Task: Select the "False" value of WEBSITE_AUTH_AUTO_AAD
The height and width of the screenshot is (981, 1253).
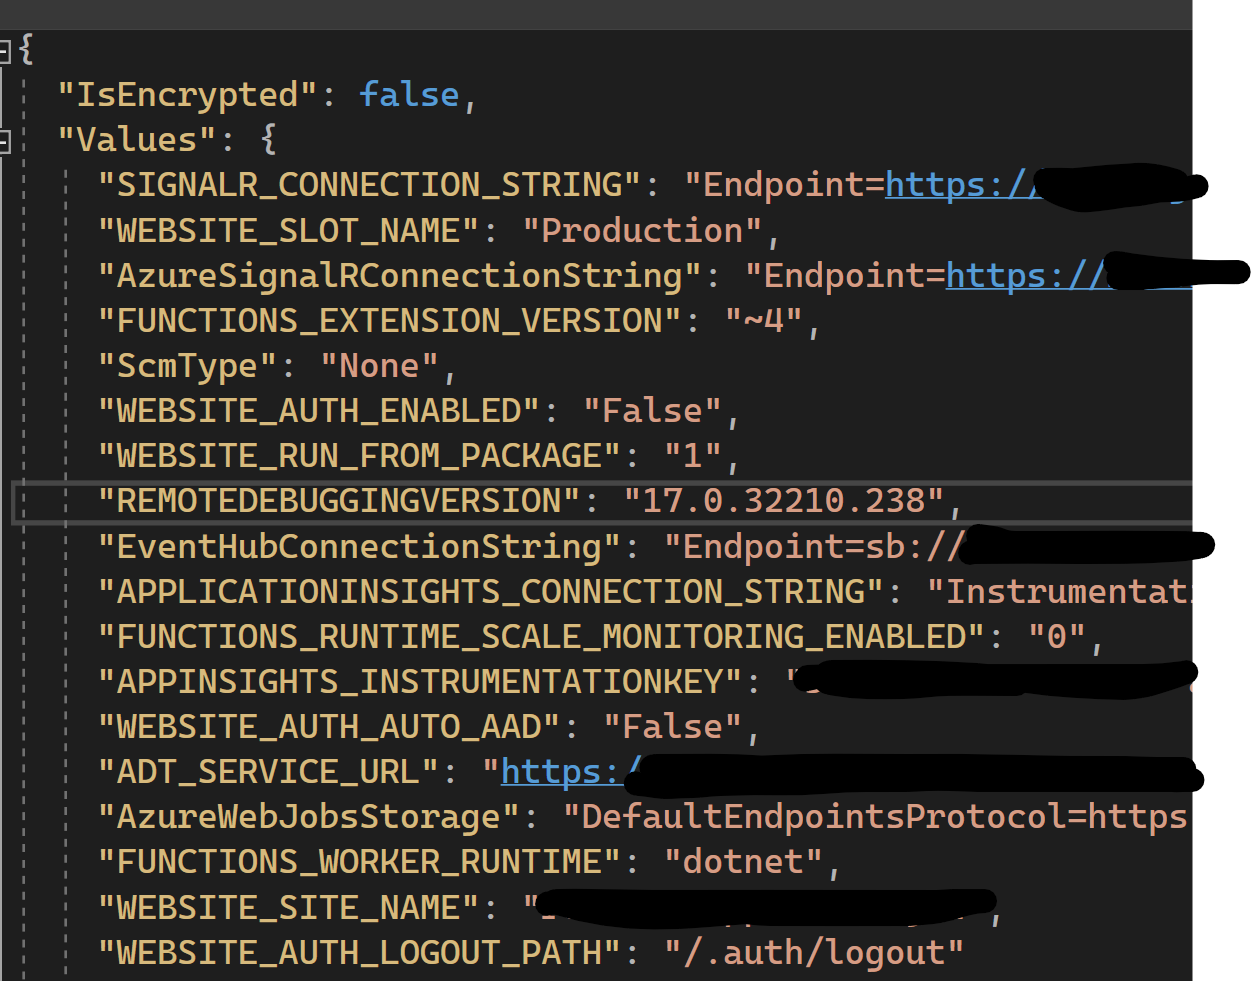Action: pyautogui.click(x=672, y=727)
